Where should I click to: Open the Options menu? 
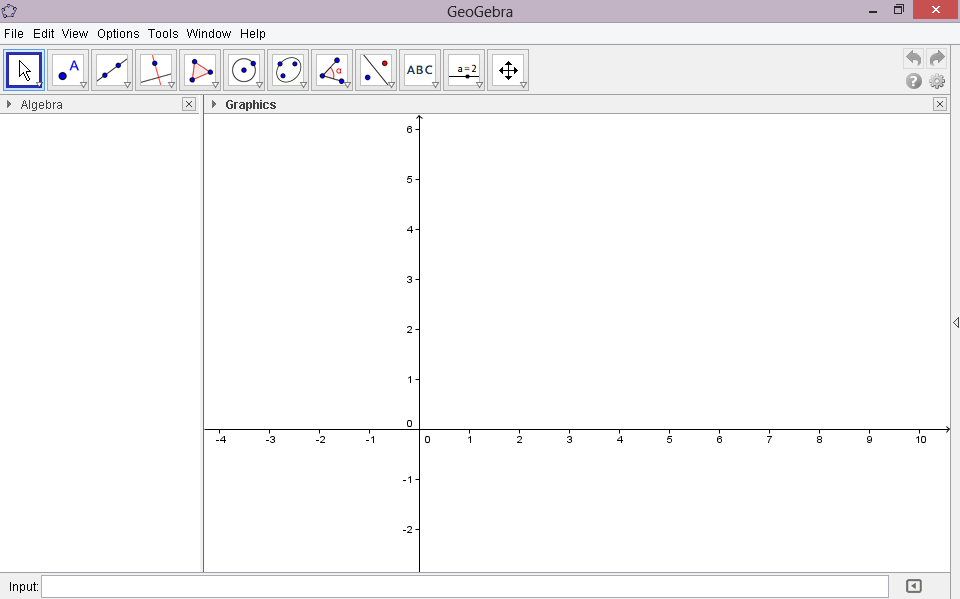point(118,34)
